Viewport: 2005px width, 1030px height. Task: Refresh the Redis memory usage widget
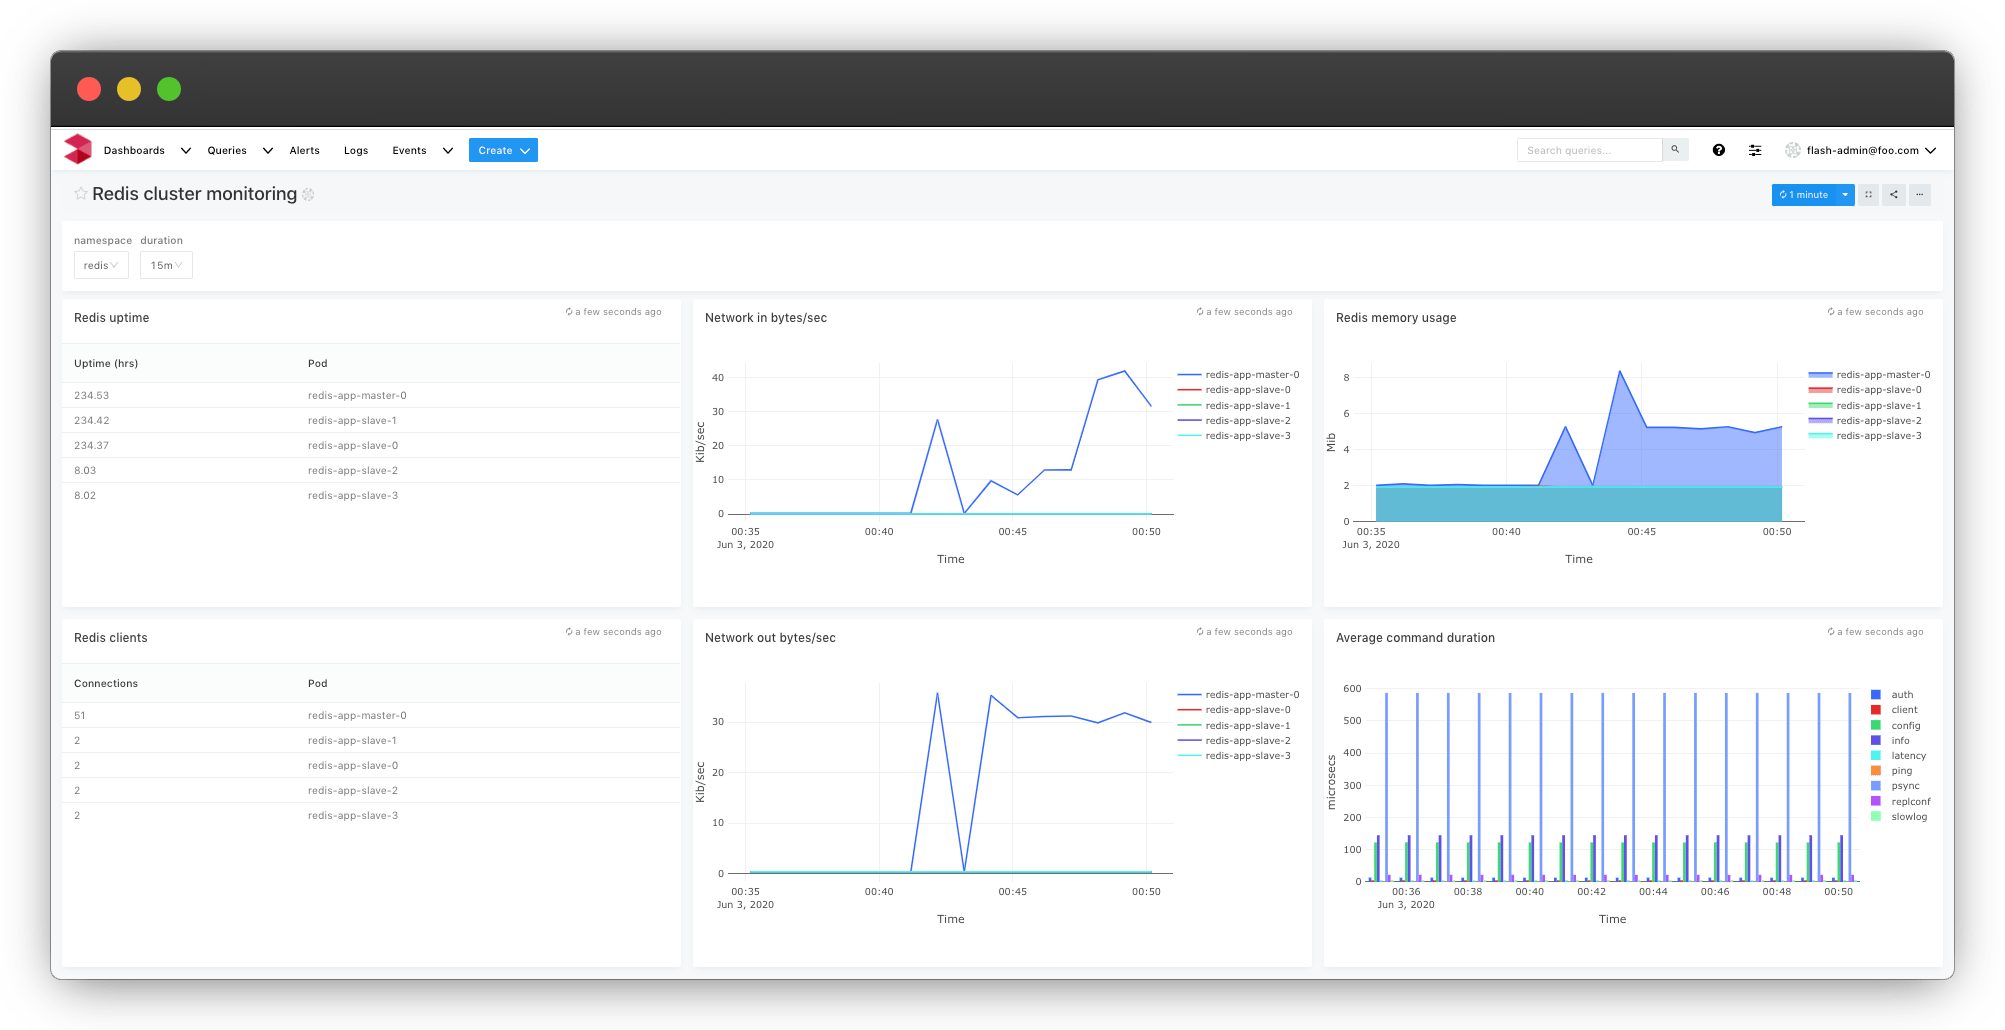(x=1831, y=312)
